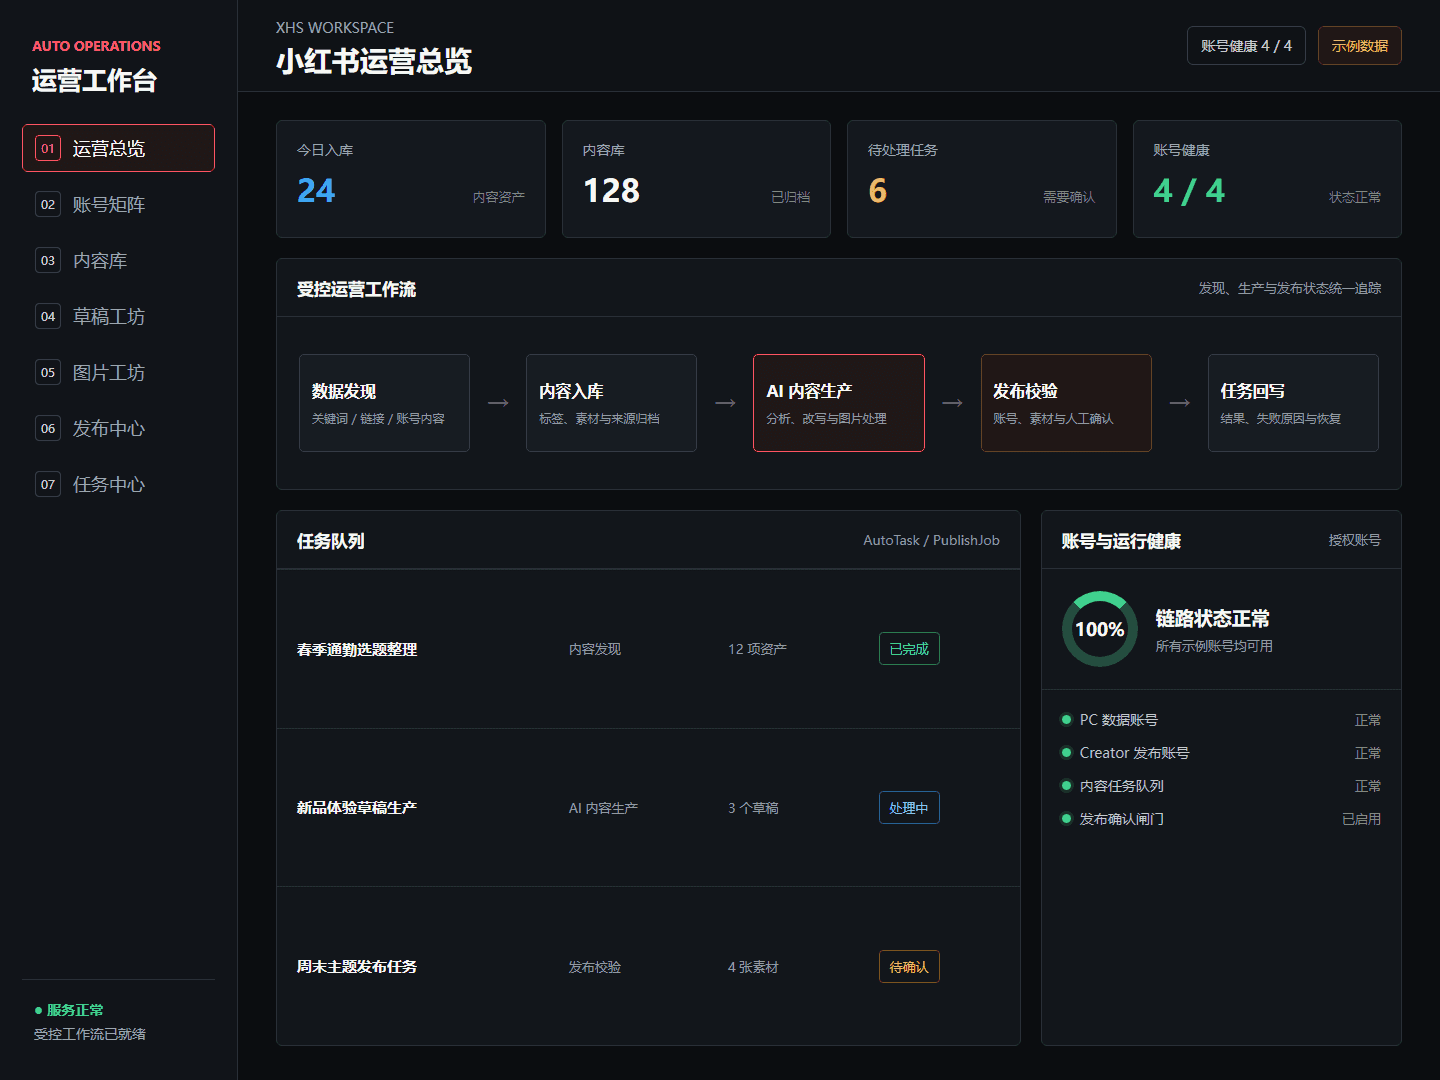The width and height of the screenshot is (1440, 1080).
Task: Click the 已完成 status badge
Action: [909, 649]
